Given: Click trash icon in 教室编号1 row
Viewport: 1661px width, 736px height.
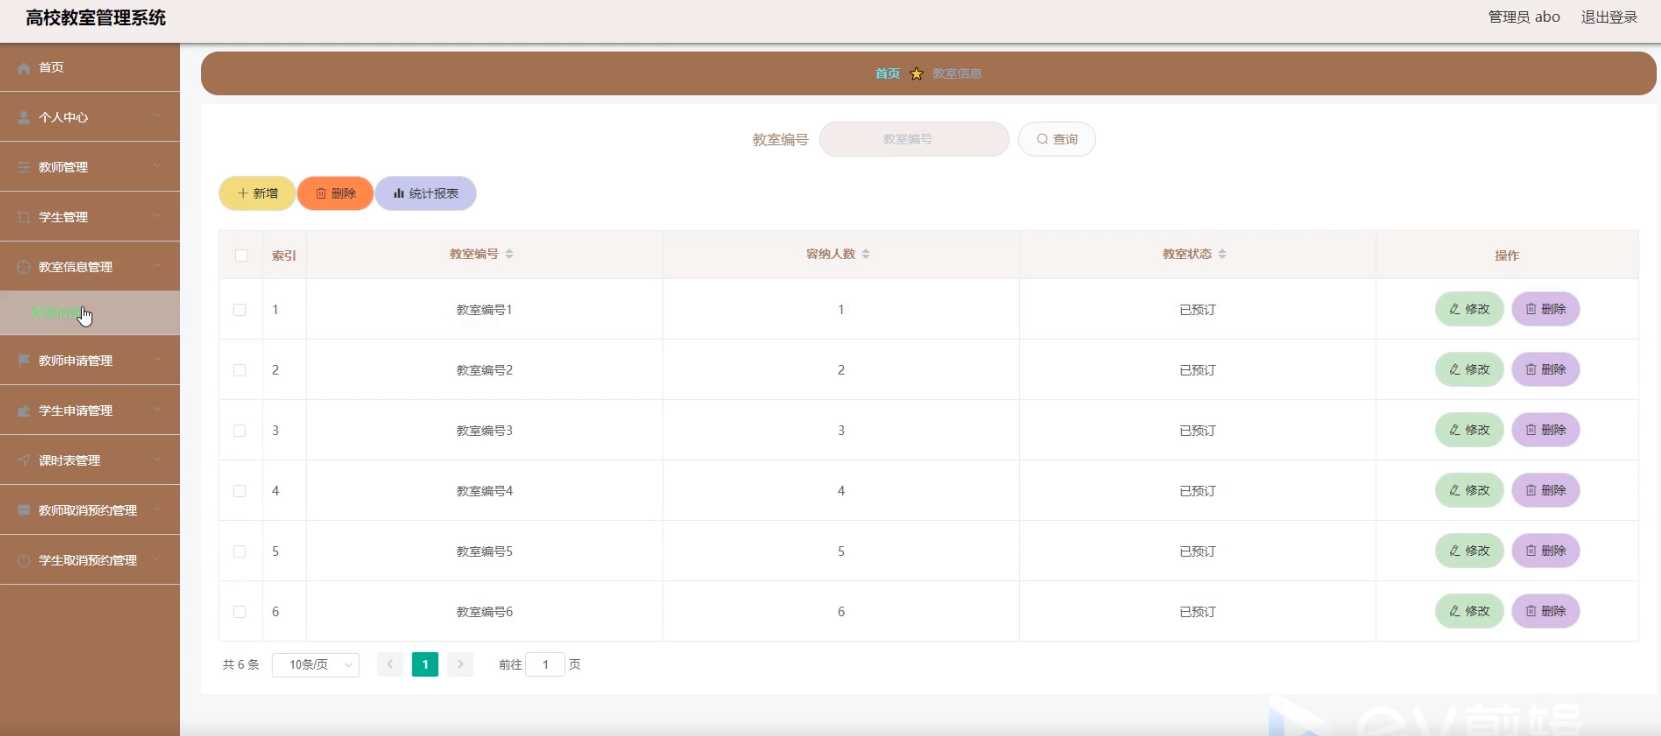Looking at the screenshot, I should [x=1531, y=310].
